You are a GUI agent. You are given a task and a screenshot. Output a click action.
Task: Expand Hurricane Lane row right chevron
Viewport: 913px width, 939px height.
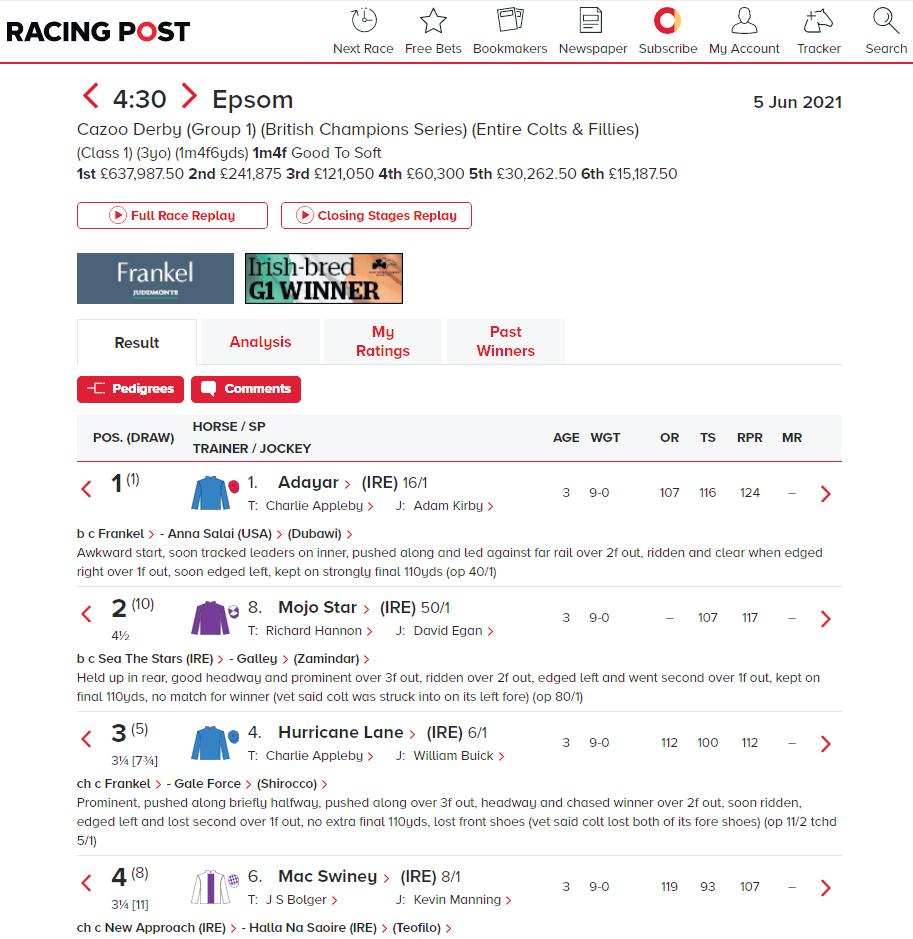coord(826,744)
